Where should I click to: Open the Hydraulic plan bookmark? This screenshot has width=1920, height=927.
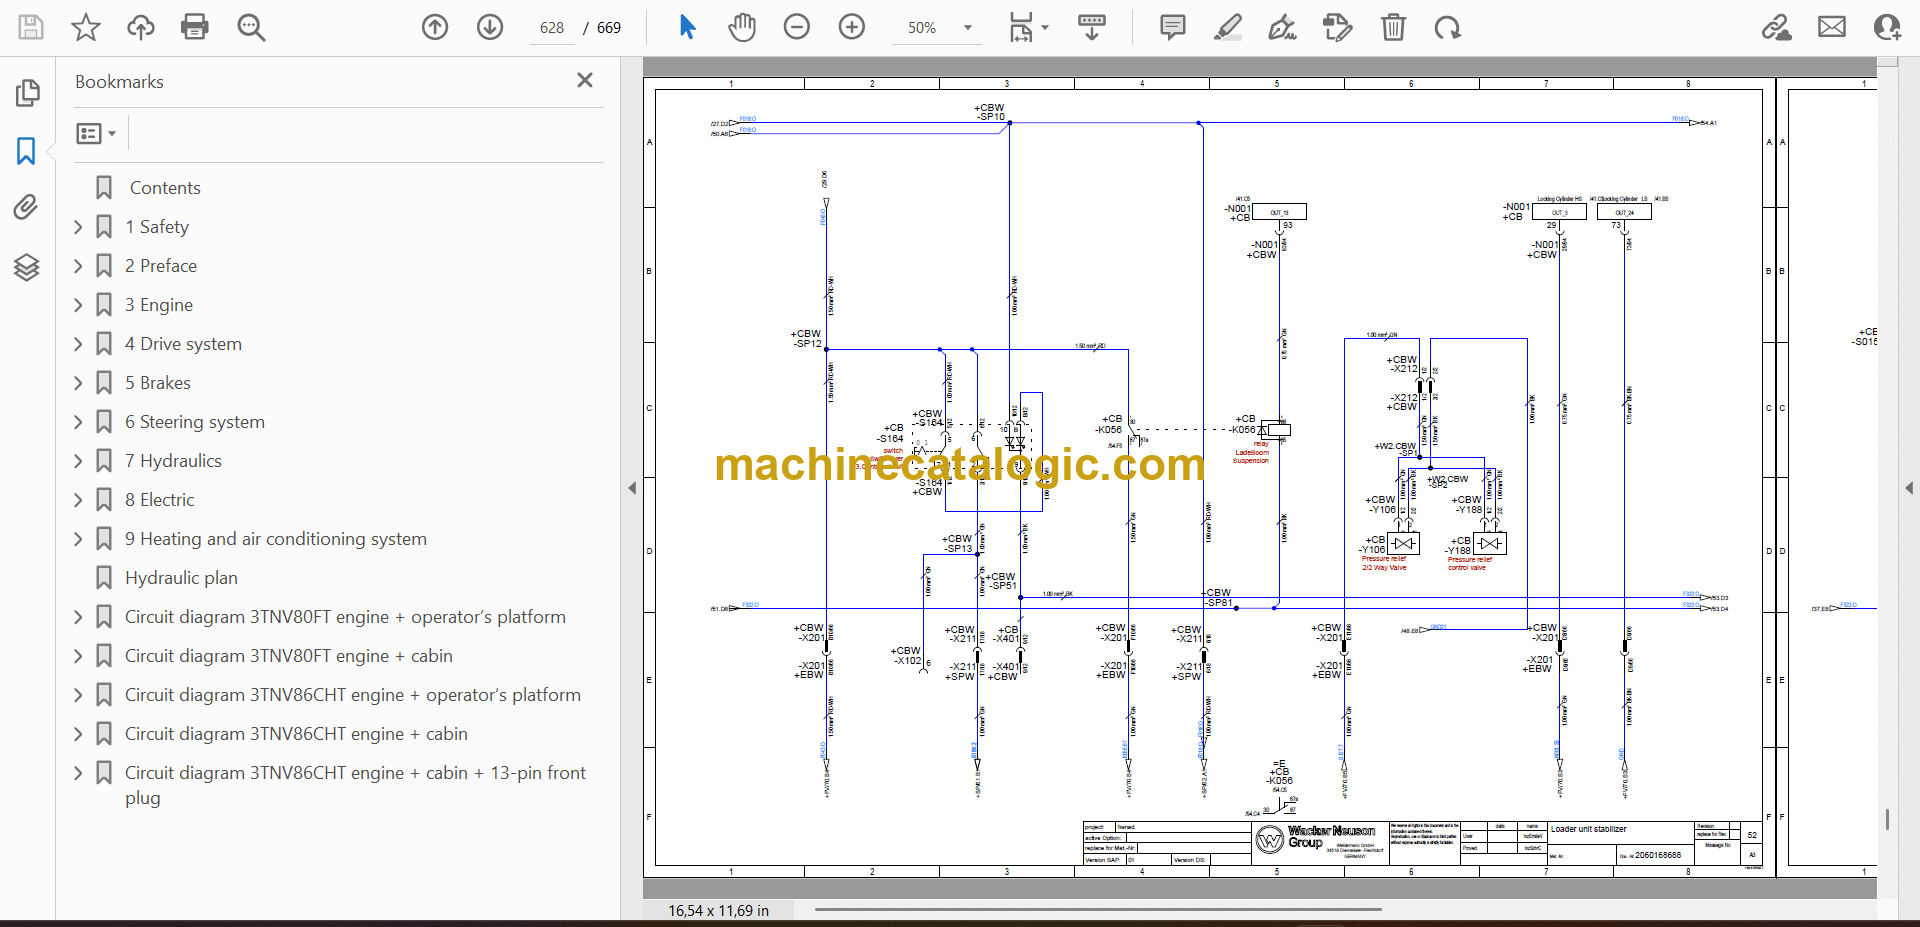point(181,578)
